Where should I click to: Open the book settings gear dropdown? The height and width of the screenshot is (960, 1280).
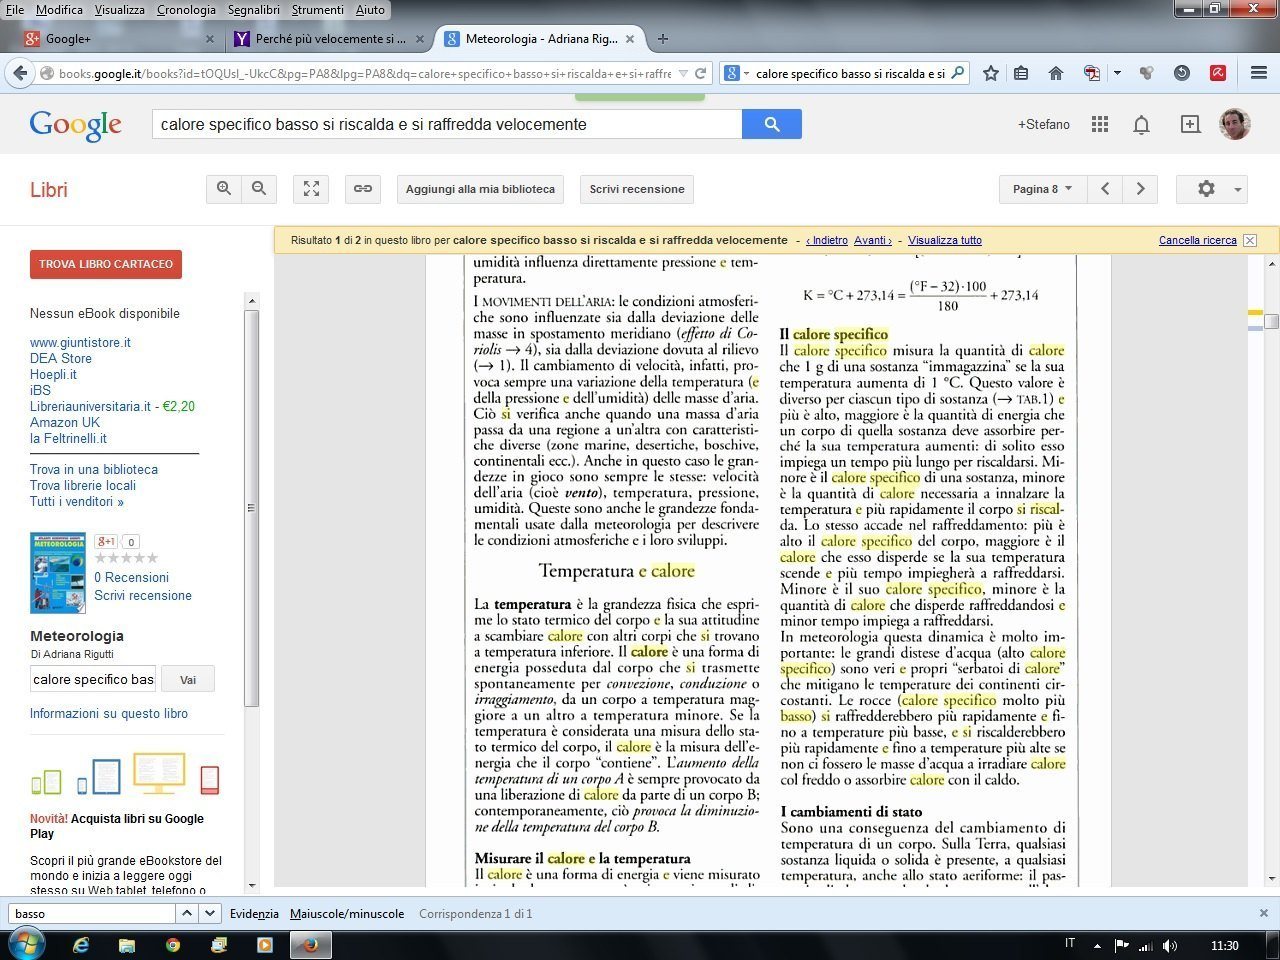point(1212,189)
